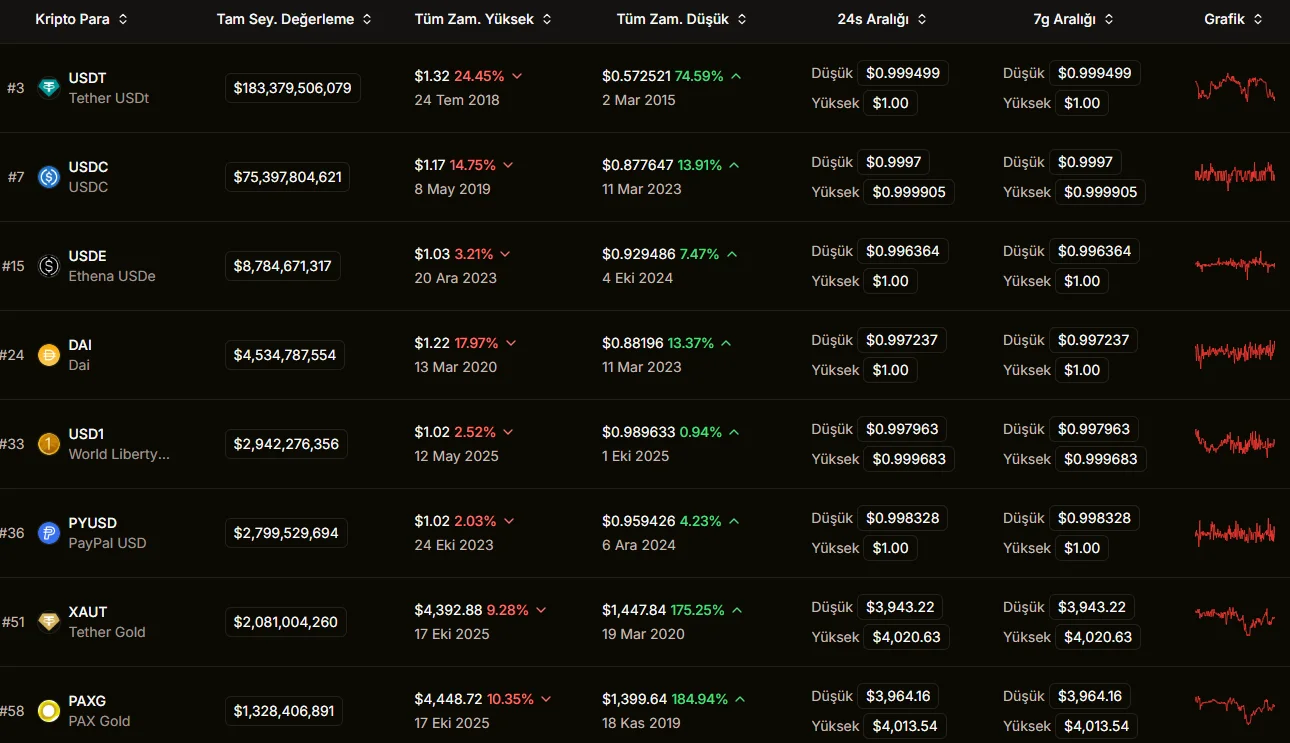Sort by 7g Aralığı column header
The width and height of the screenshot is (1290, 743).
click(x=1073, y=19)
